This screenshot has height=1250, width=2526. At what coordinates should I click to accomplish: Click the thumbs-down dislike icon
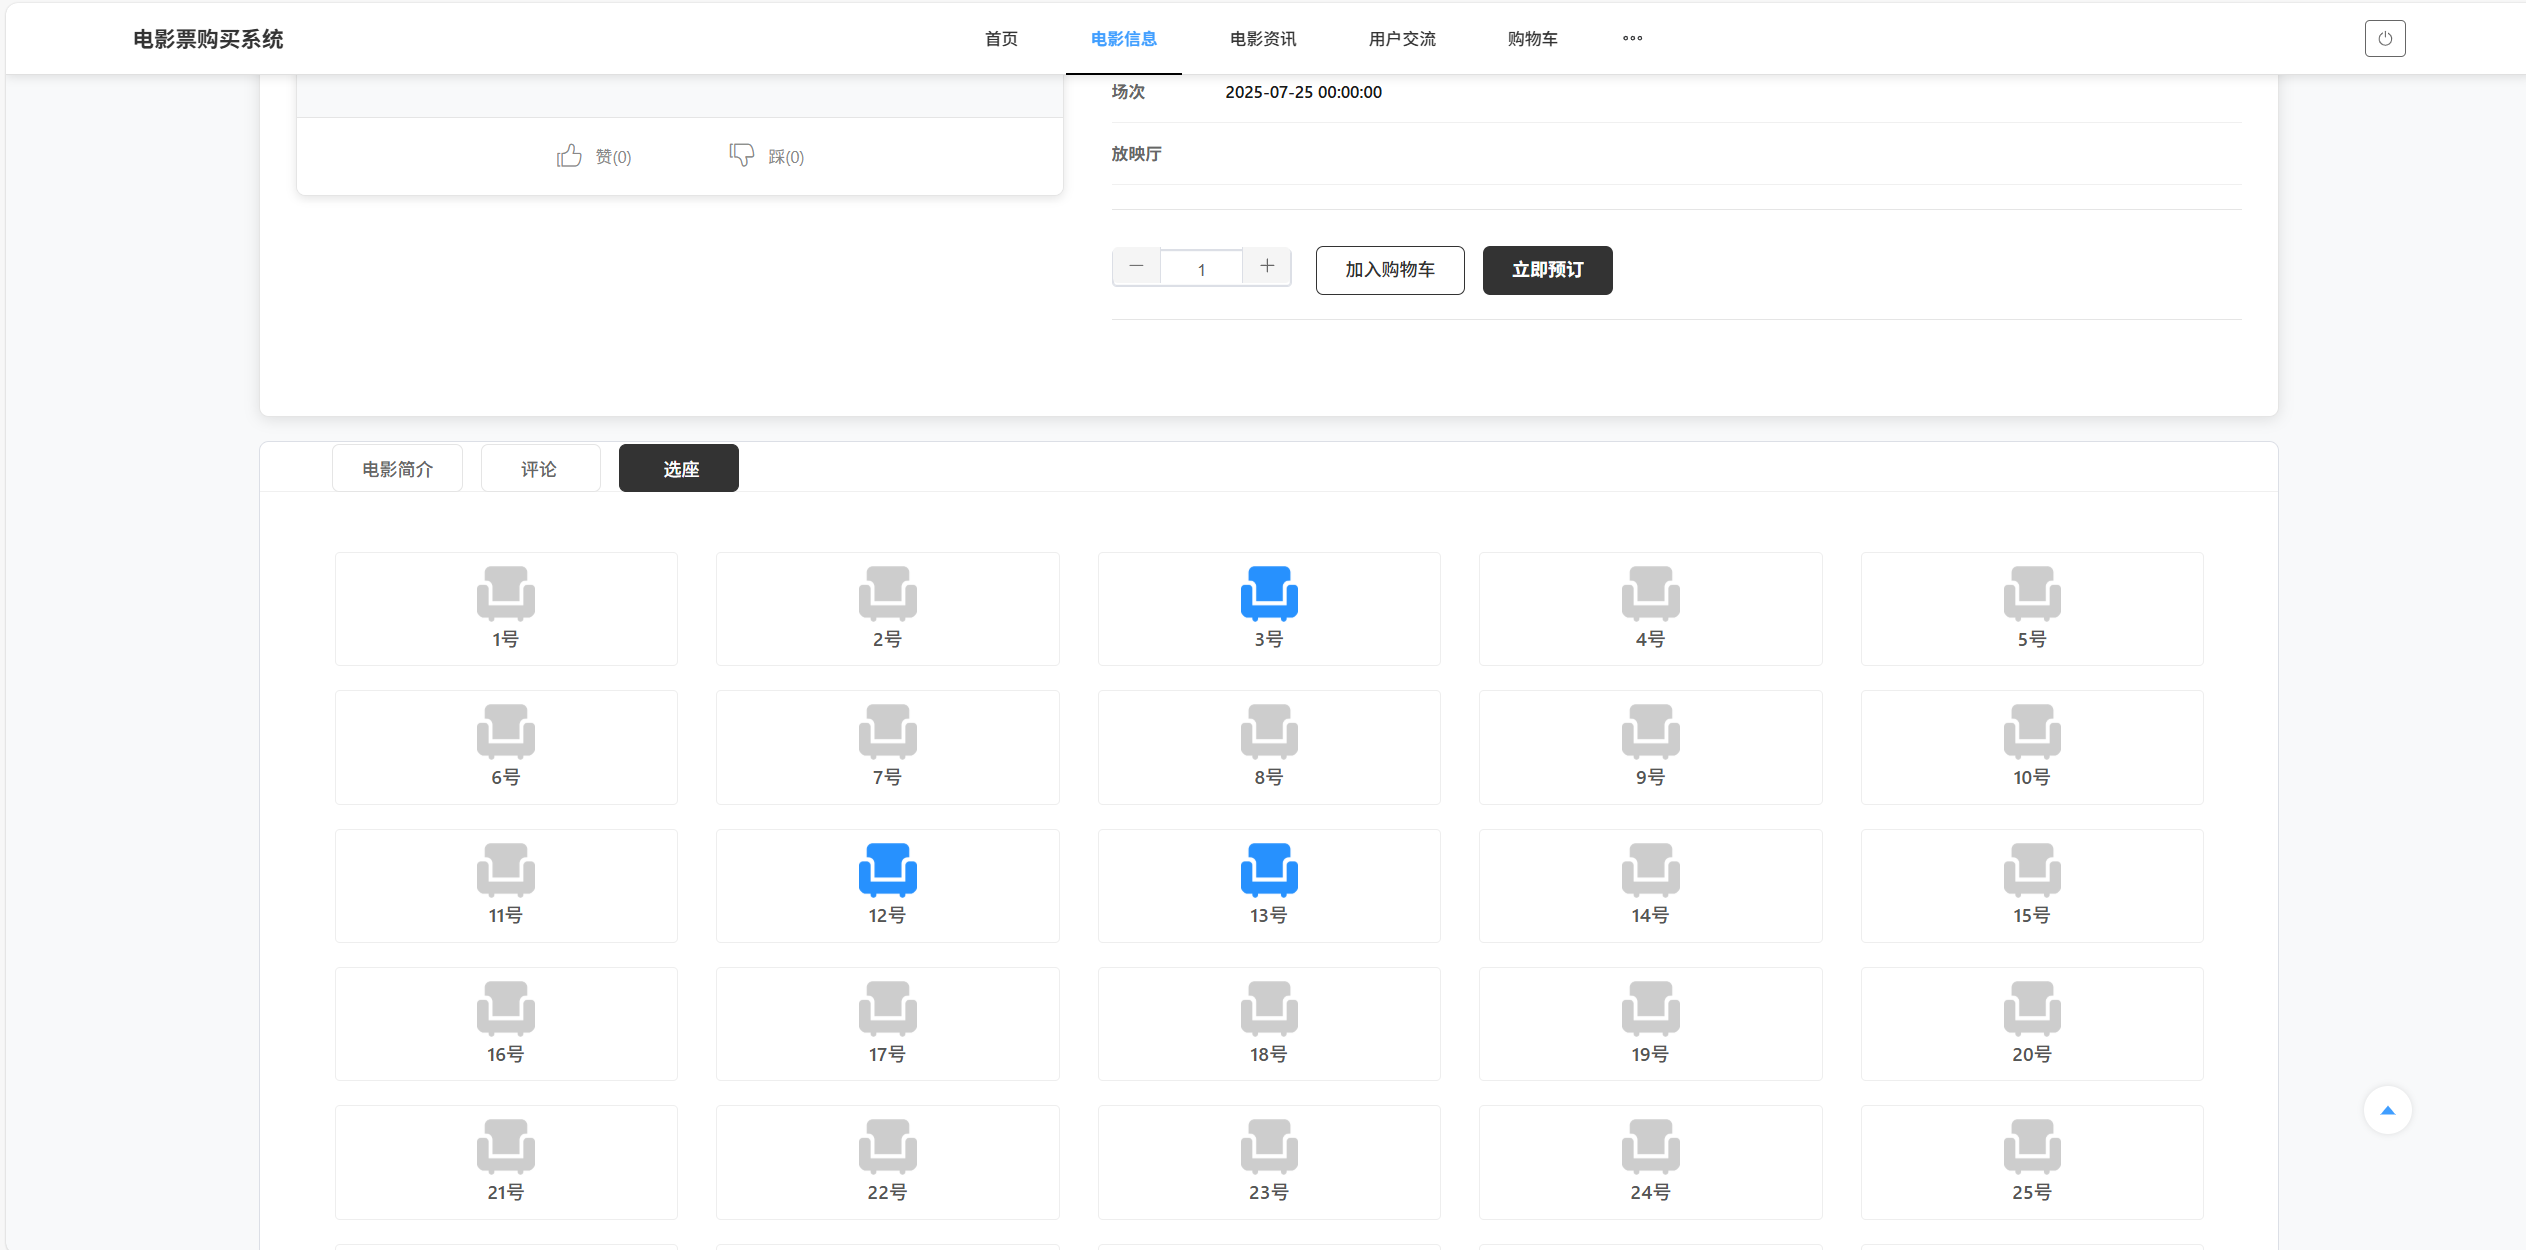(741, 155)
